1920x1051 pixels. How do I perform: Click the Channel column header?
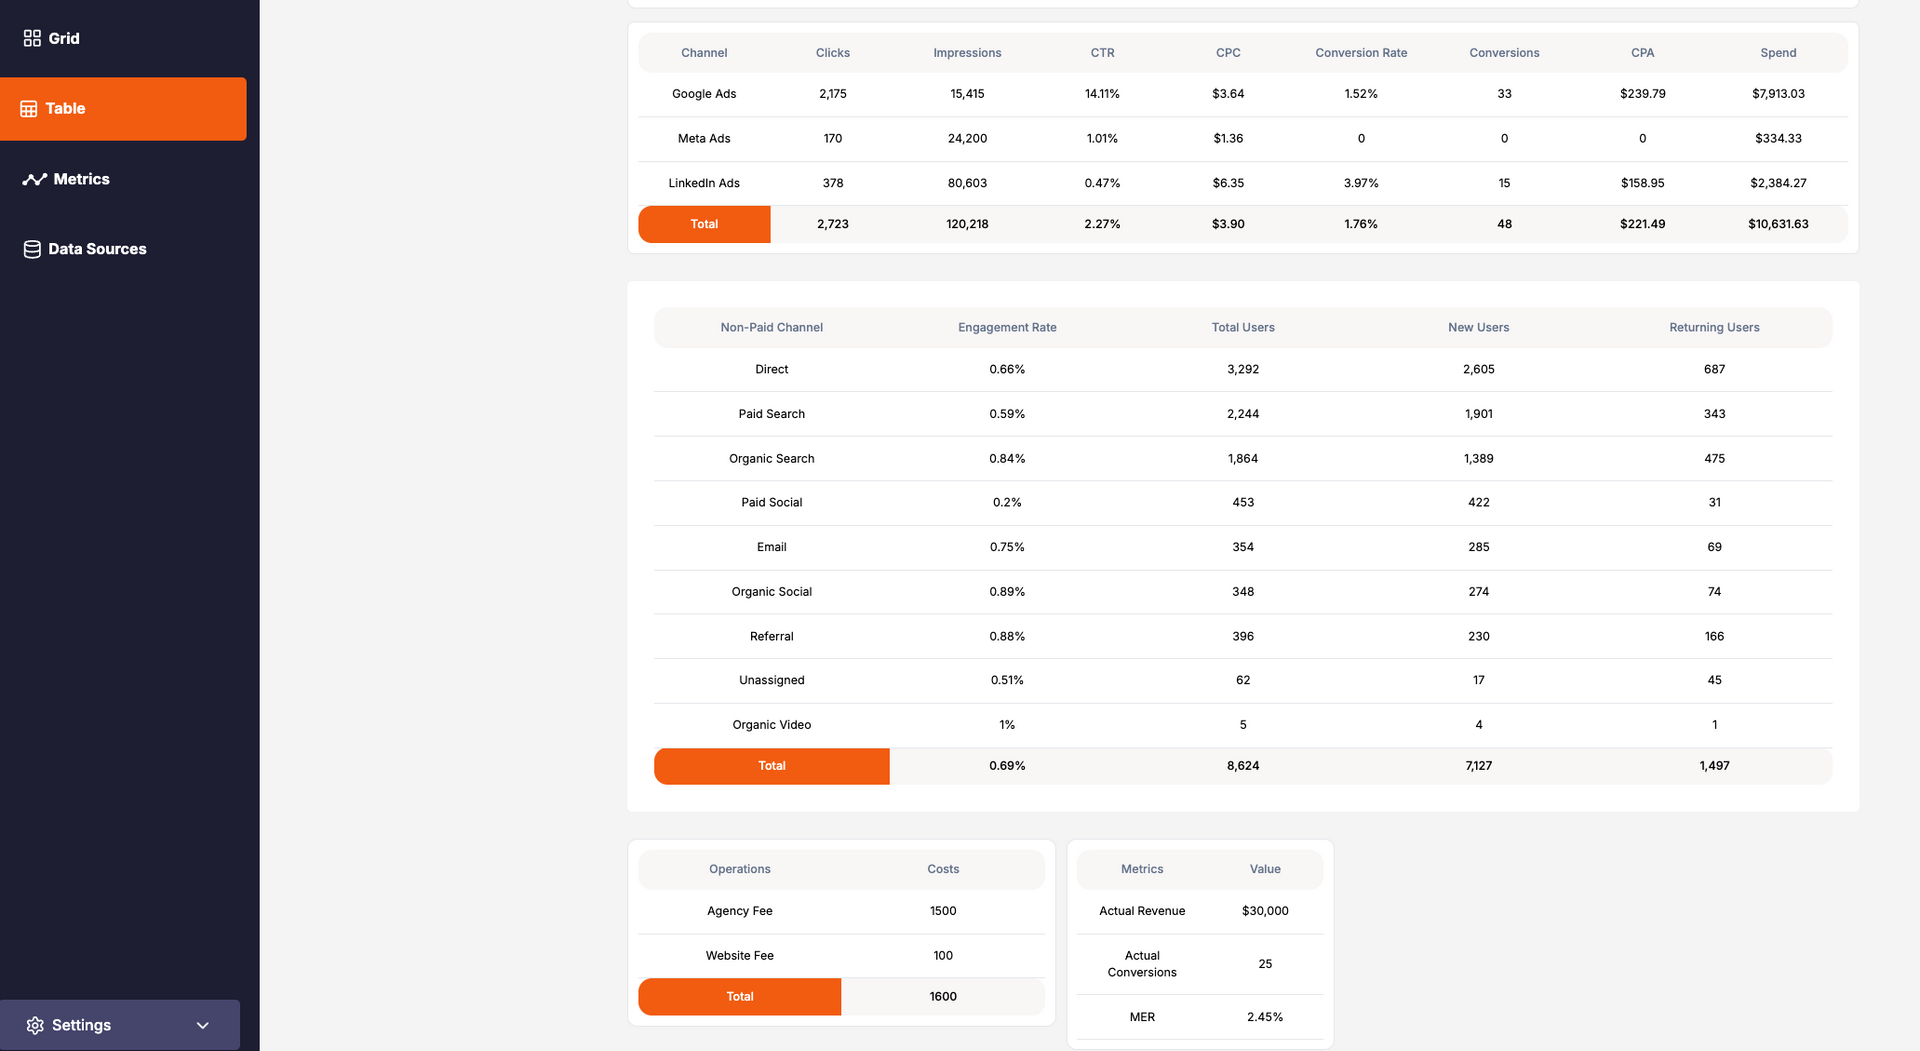704,53
